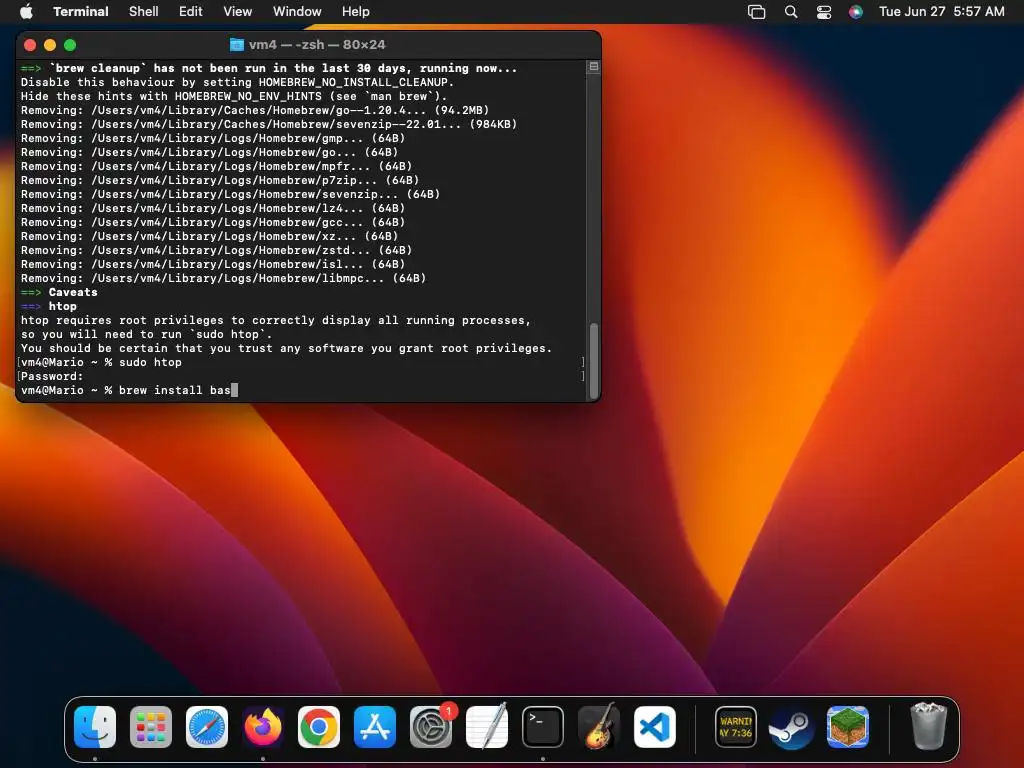
Task: Minimize the Terminal window with yellow button
Action: point(50,44)
